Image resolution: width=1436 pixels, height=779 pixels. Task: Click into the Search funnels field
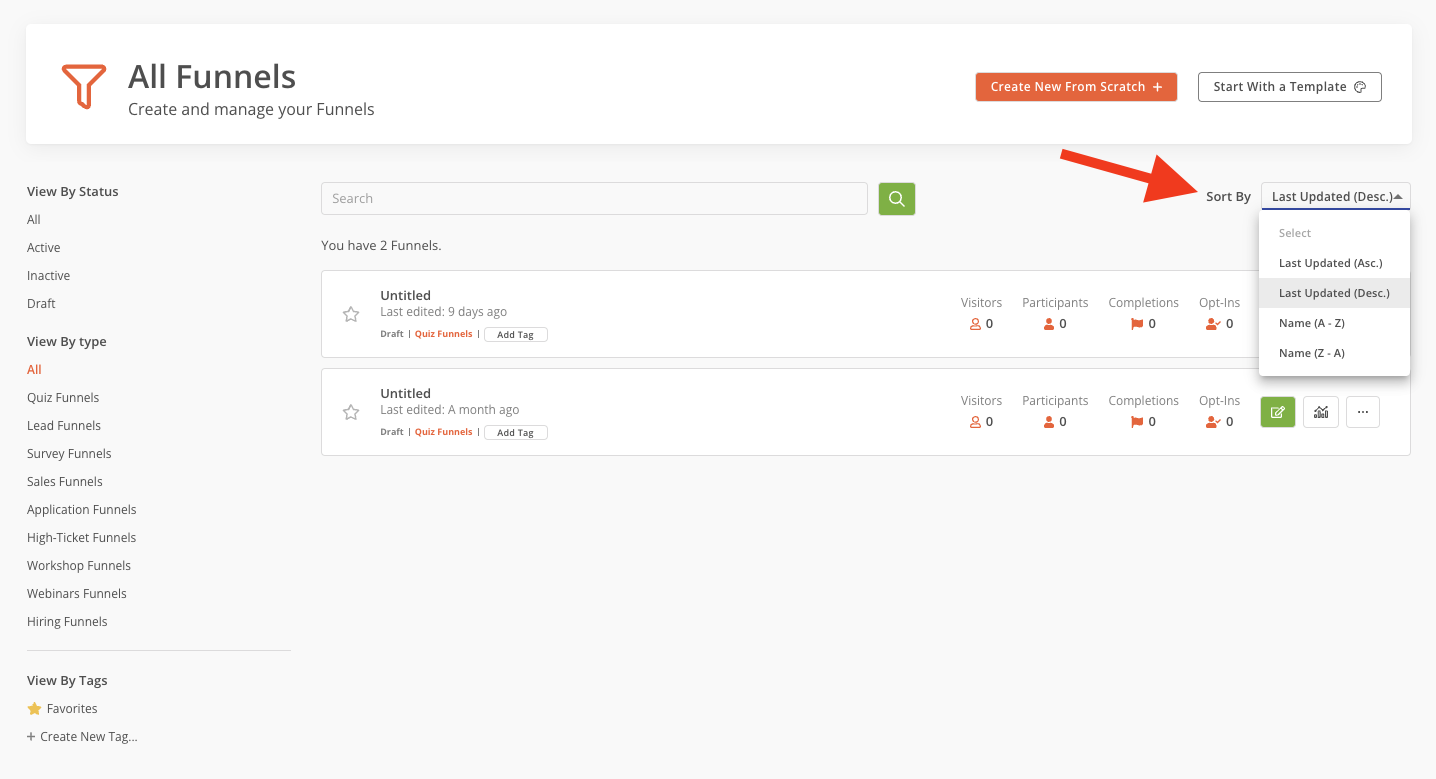click(594, 198)
